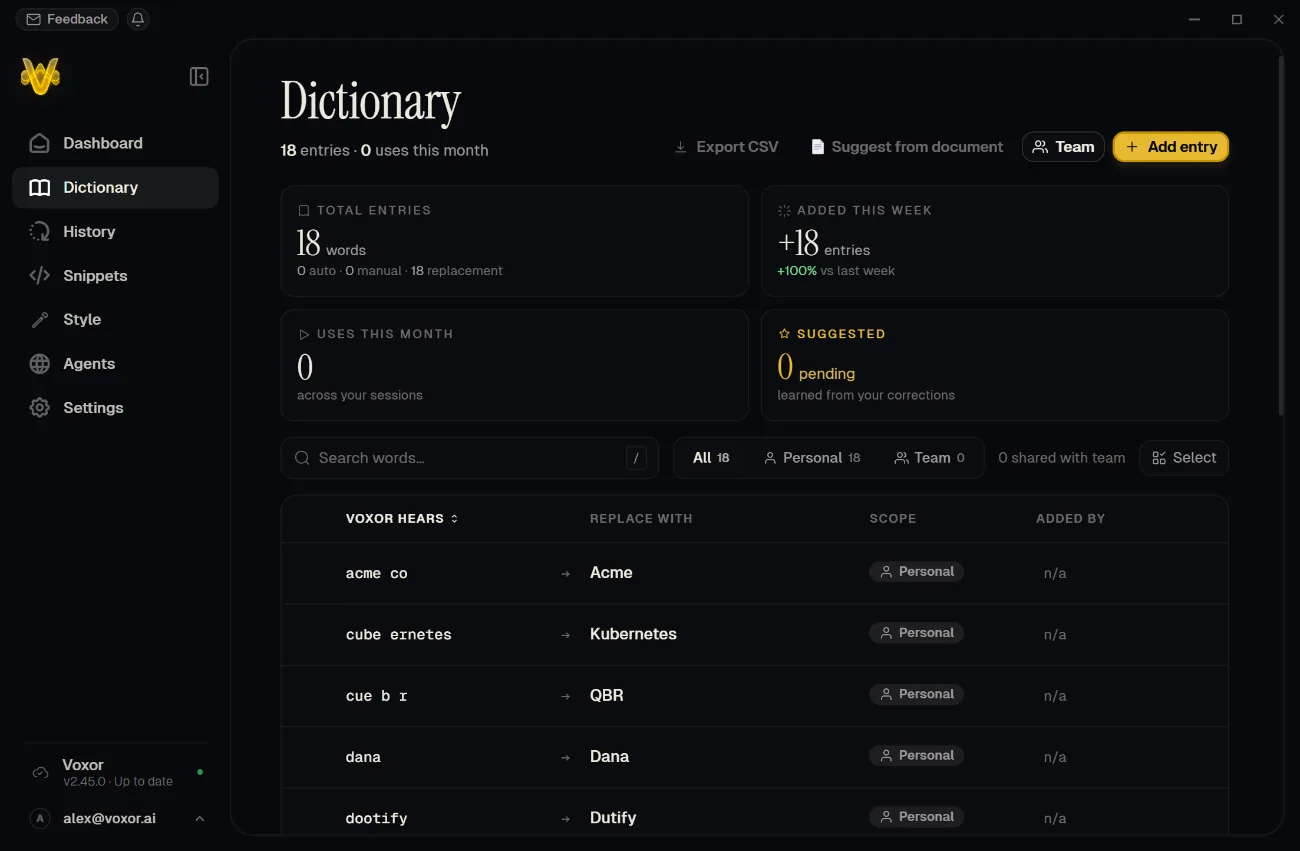
Task: Click the 'Kubernetes' replacement text
Action: coord(633,634)
